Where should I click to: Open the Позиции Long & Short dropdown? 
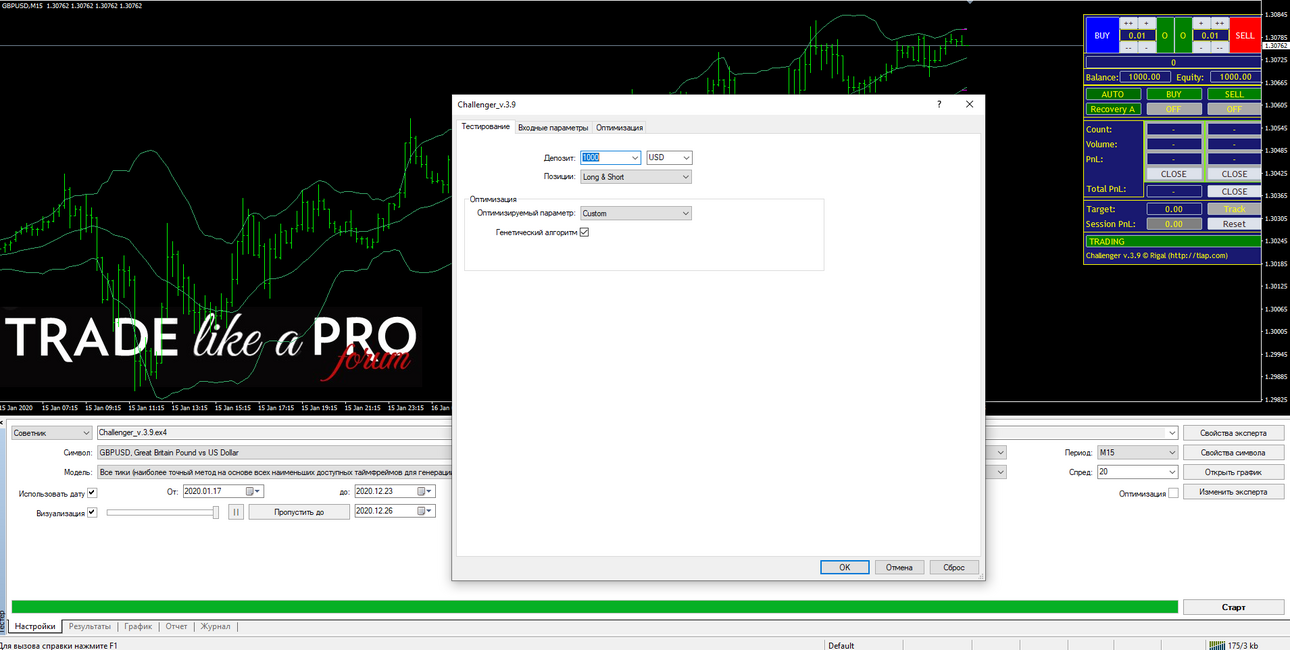pos(636,177)
